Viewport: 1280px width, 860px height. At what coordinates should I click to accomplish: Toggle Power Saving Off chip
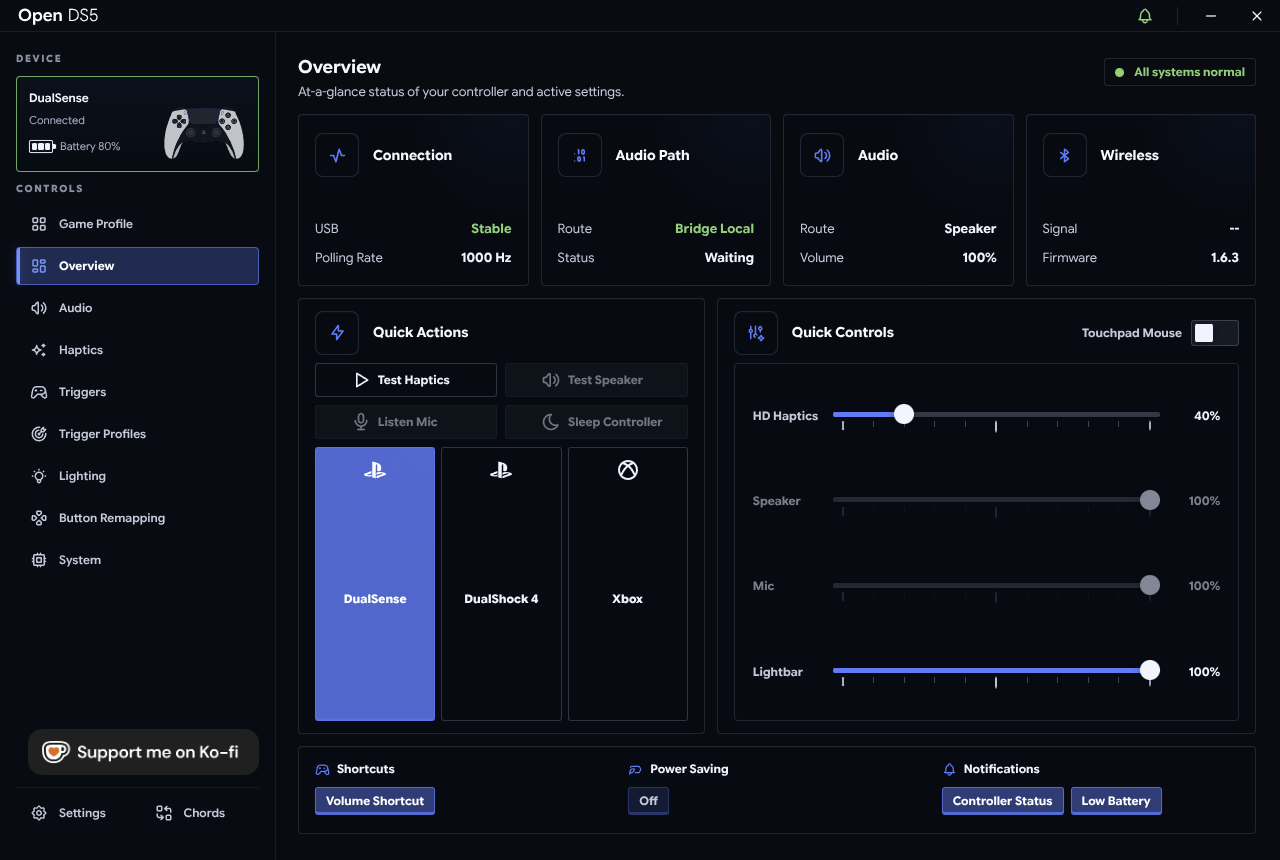(x=649, y=801)
